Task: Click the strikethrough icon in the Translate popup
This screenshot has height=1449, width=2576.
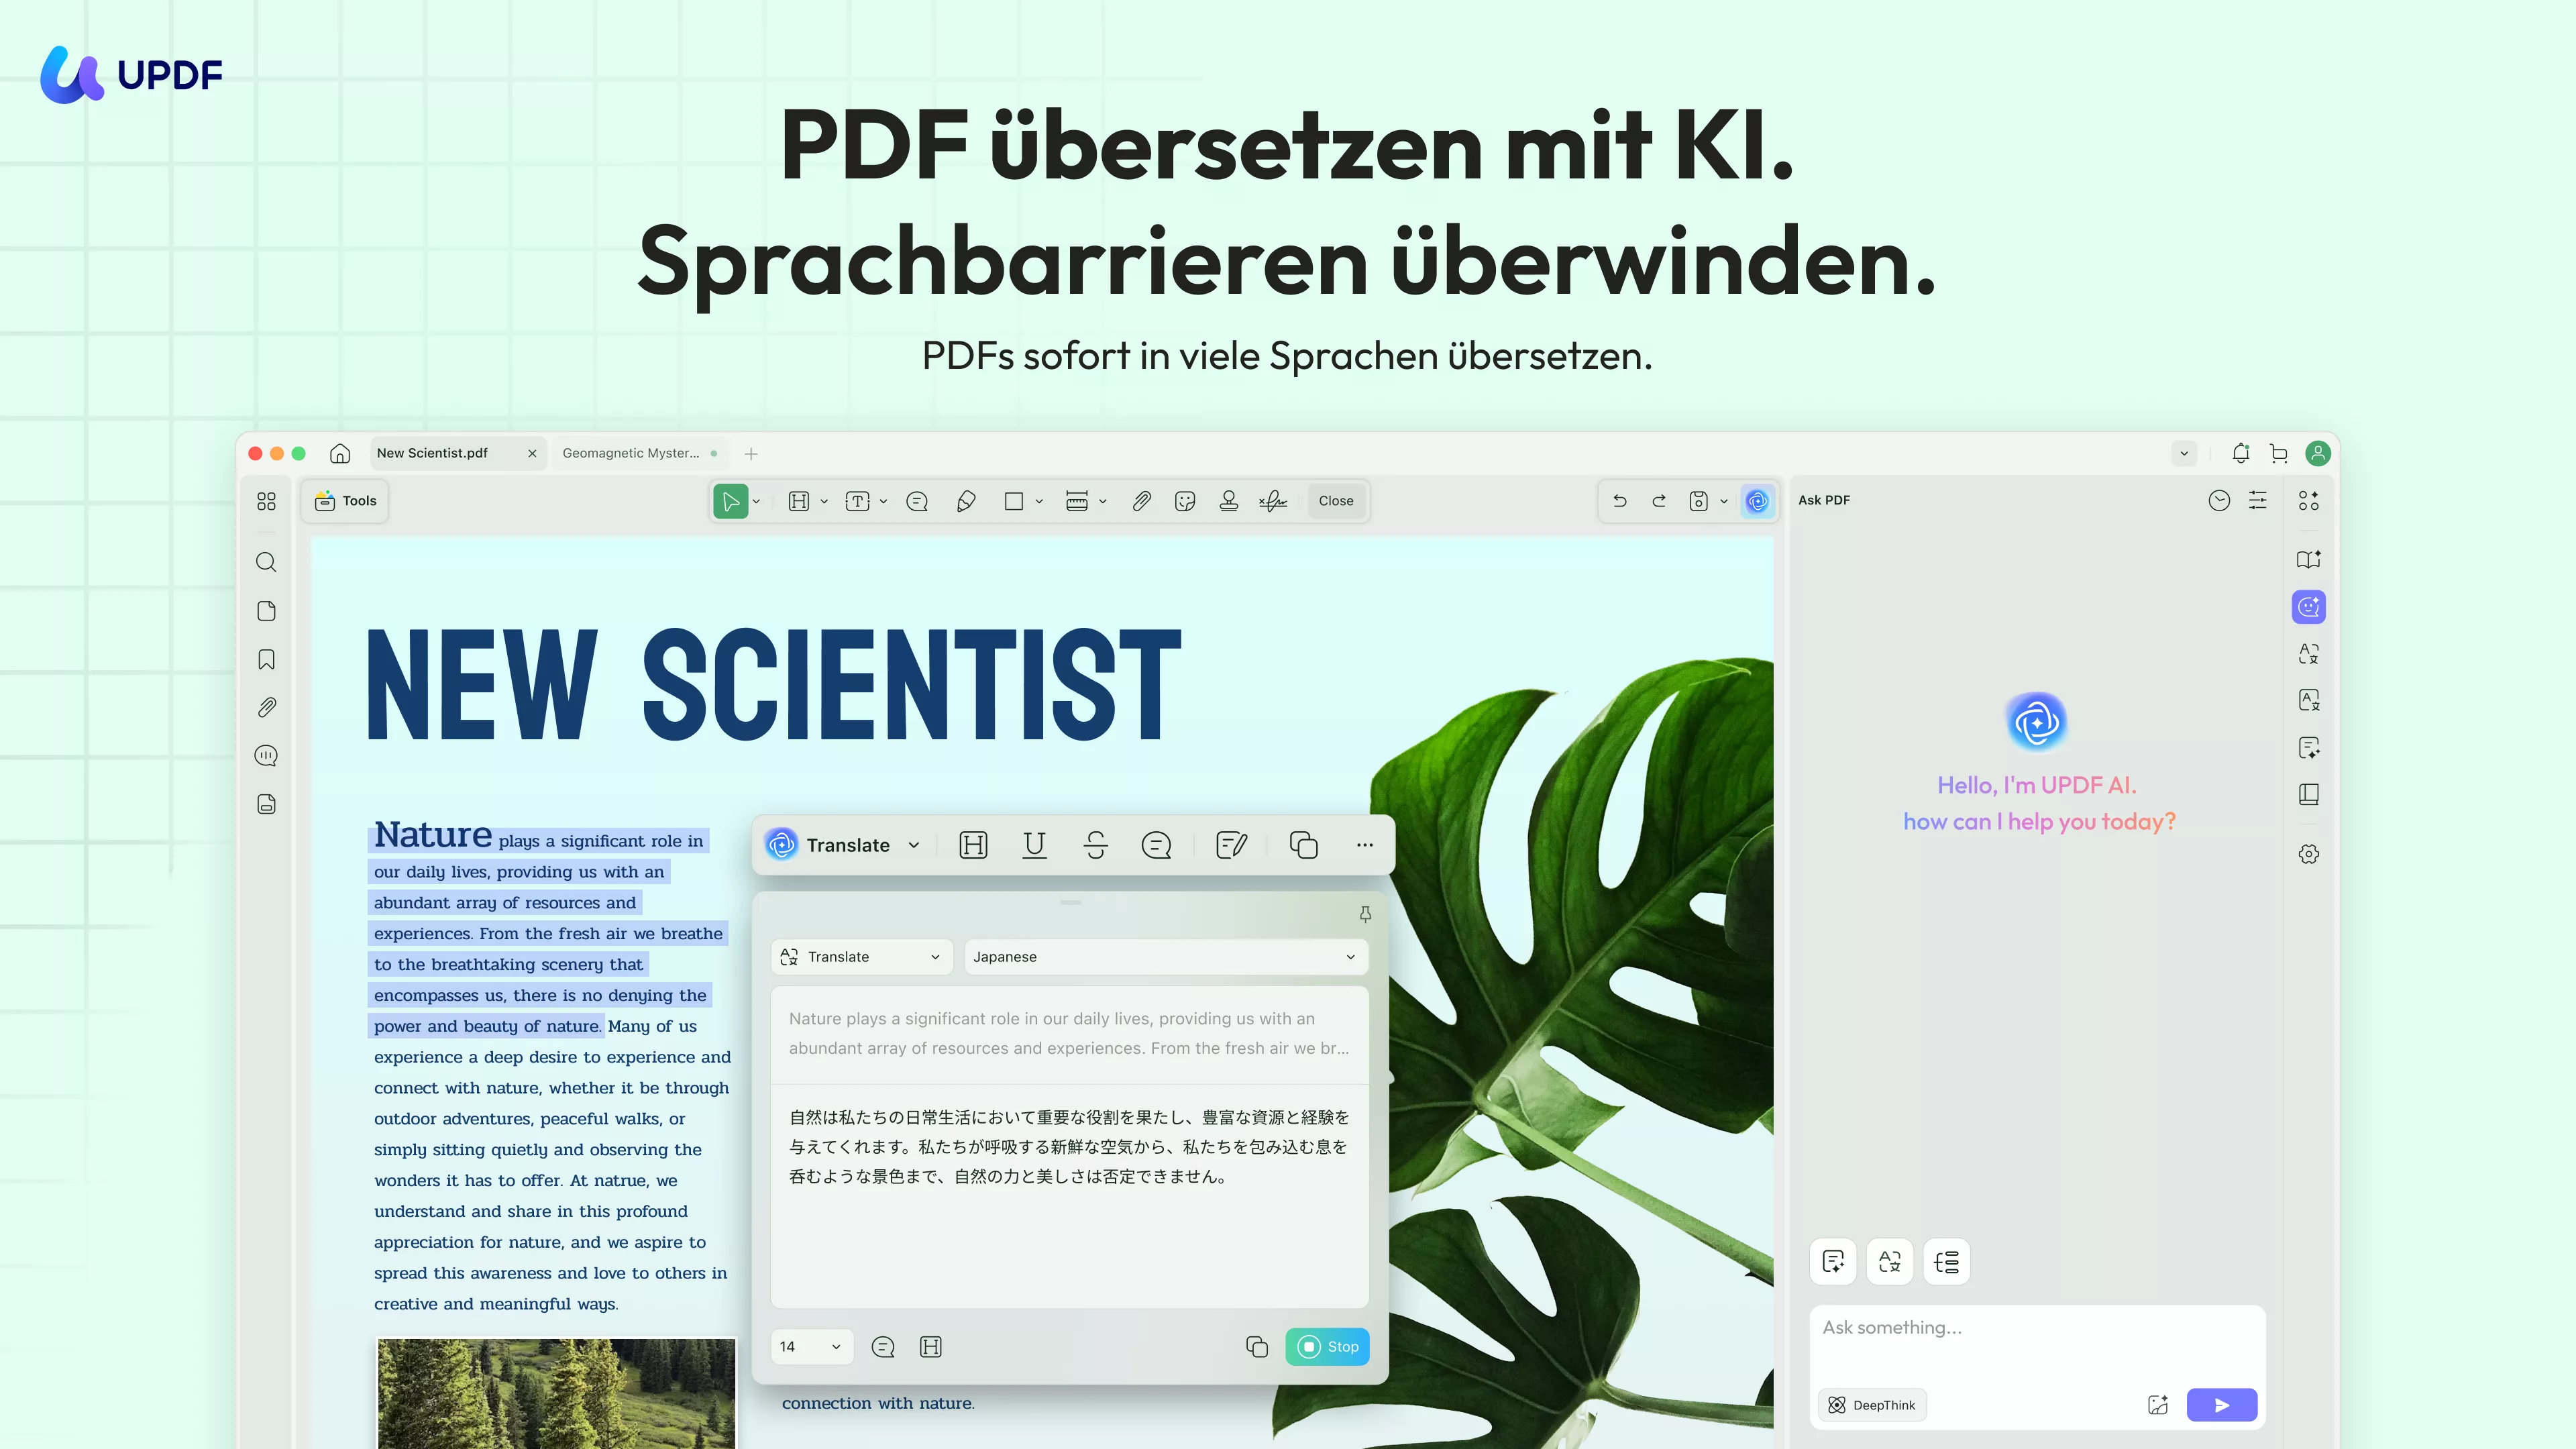Action: tap(1096, 845)
